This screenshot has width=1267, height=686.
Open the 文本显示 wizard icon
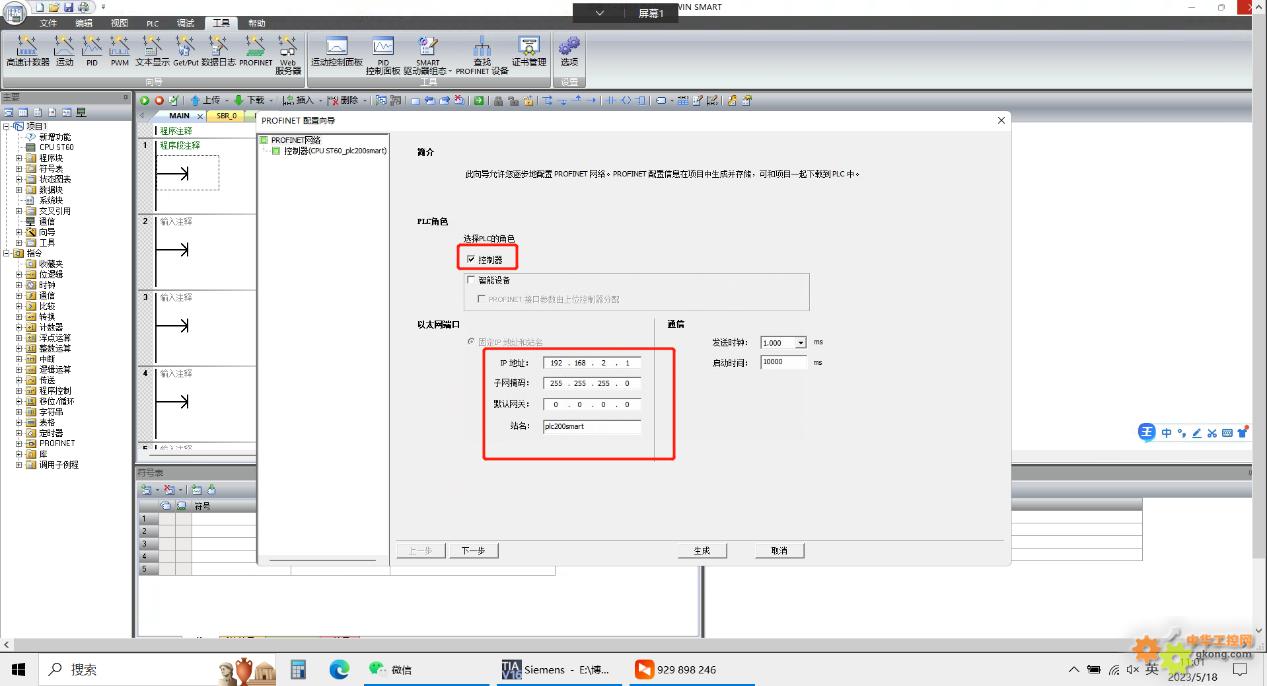point(152,50)
